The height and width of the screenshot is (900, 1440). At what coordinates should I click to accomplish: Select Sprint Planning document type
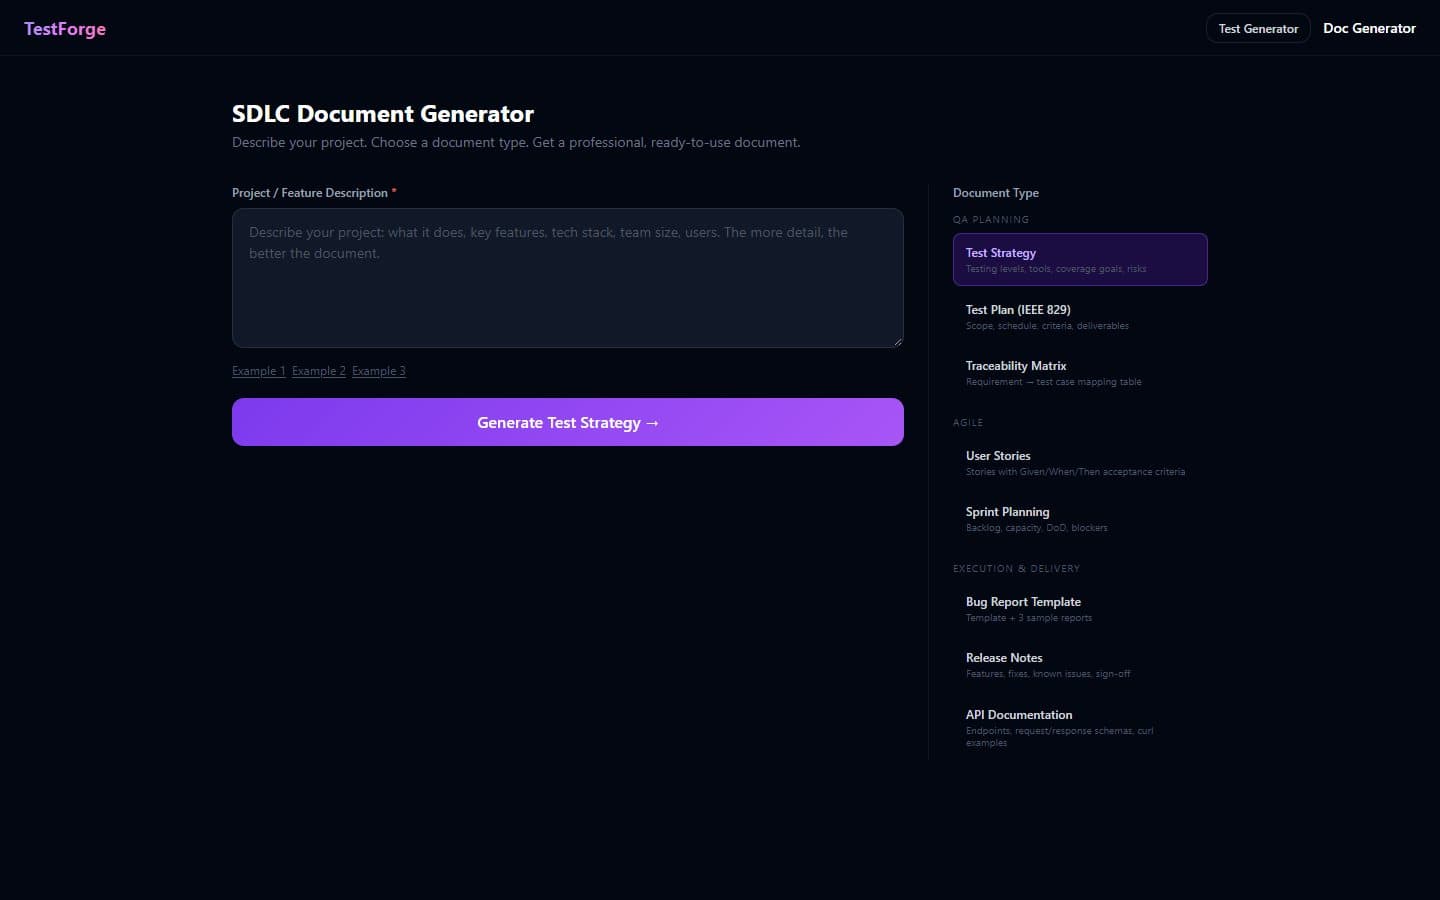(1080, 519)
